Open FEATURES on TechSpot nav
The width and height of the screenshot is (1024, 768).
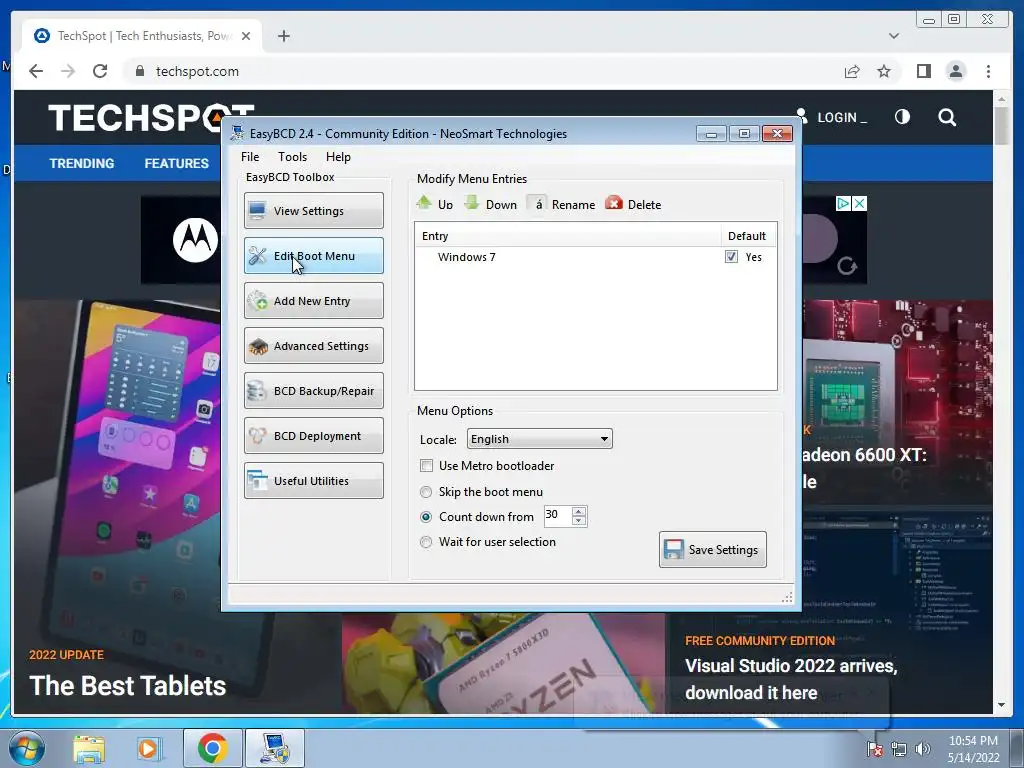click(x=176, y=163)
